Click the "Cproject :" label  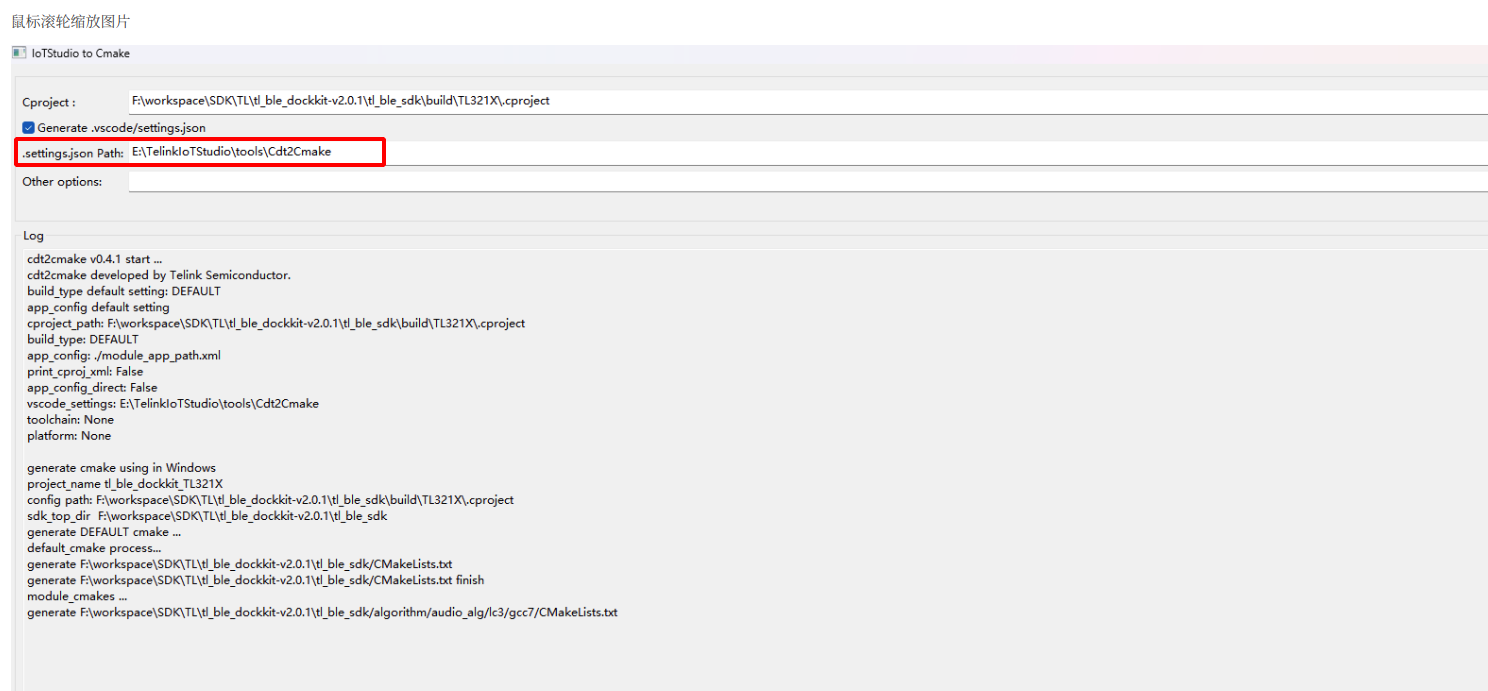point(49,102)
